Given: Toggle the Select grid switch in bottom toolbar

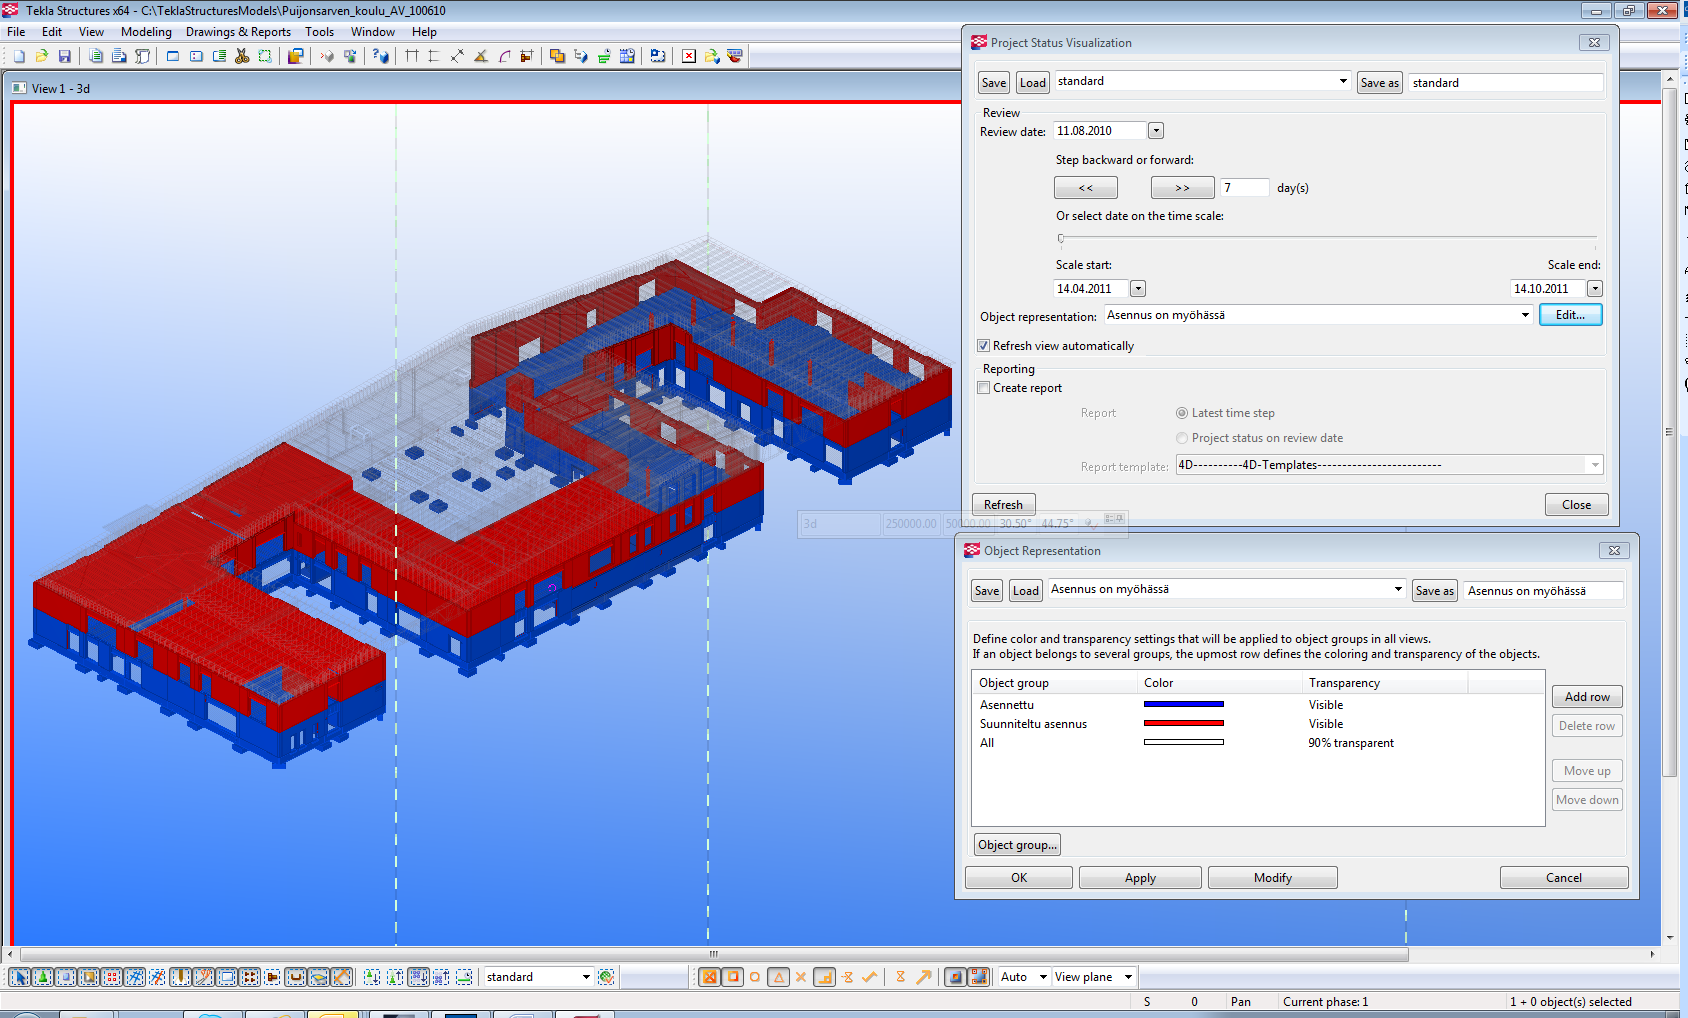Looking at the screenshot, I should [x=135, y=977].
